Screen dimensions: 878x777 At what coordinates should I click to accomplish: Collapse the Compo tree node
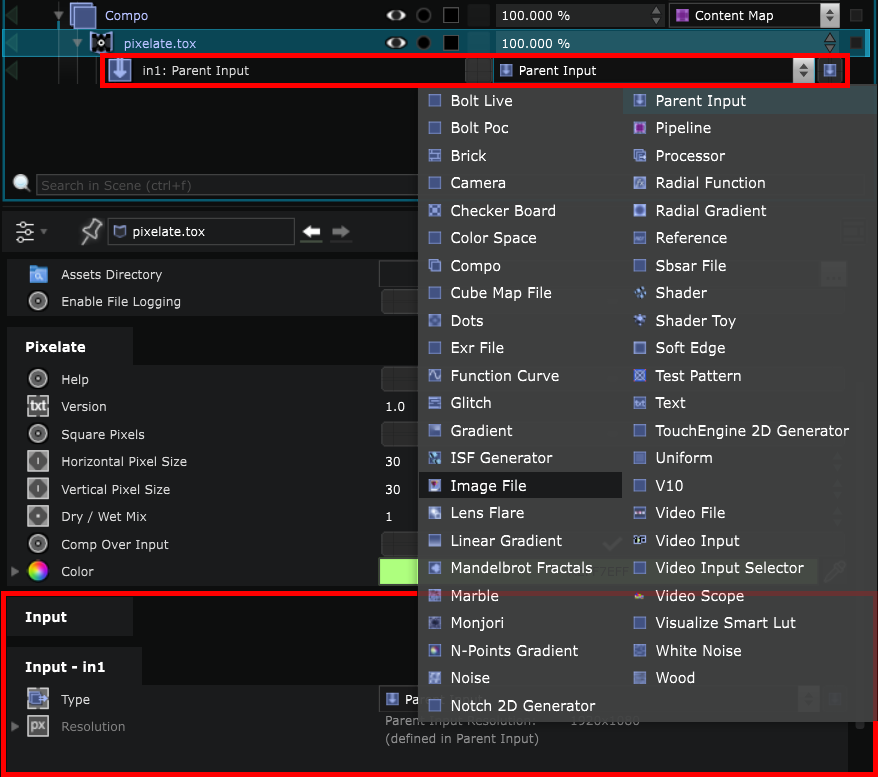59,16
